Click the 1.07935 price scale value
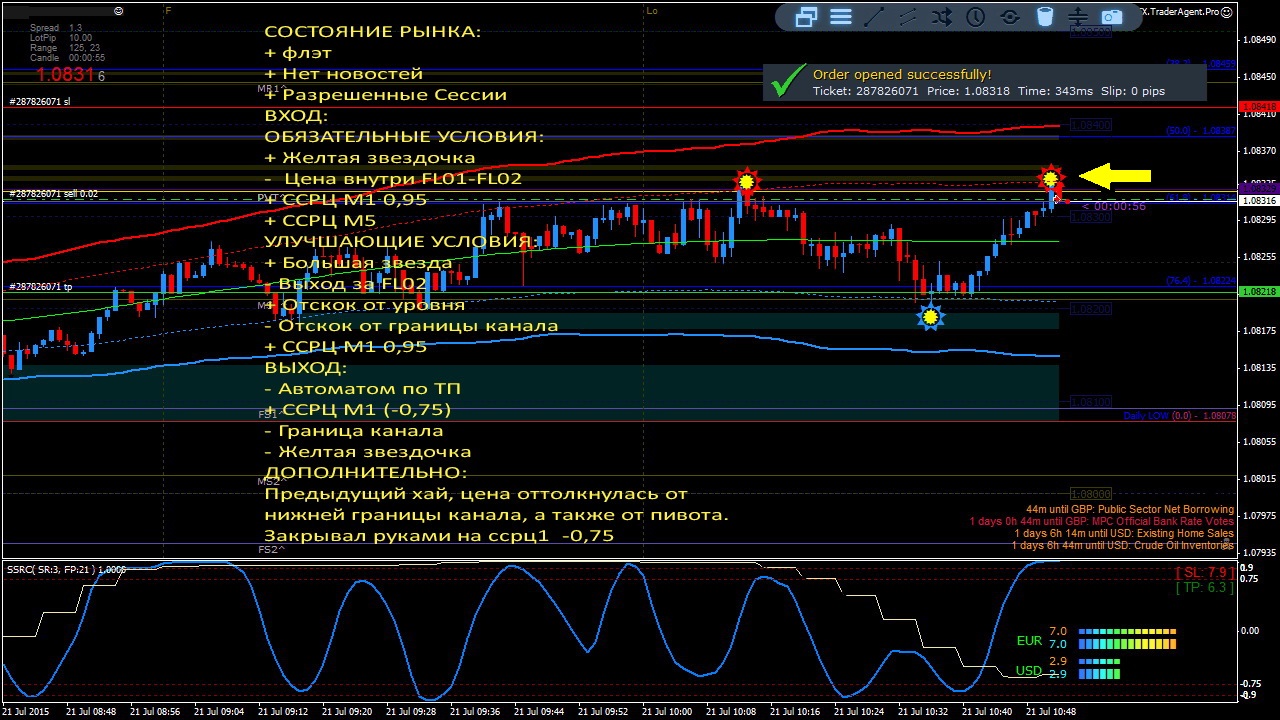This screenshot has height=720, width=1280. [x=1258, y=552]
